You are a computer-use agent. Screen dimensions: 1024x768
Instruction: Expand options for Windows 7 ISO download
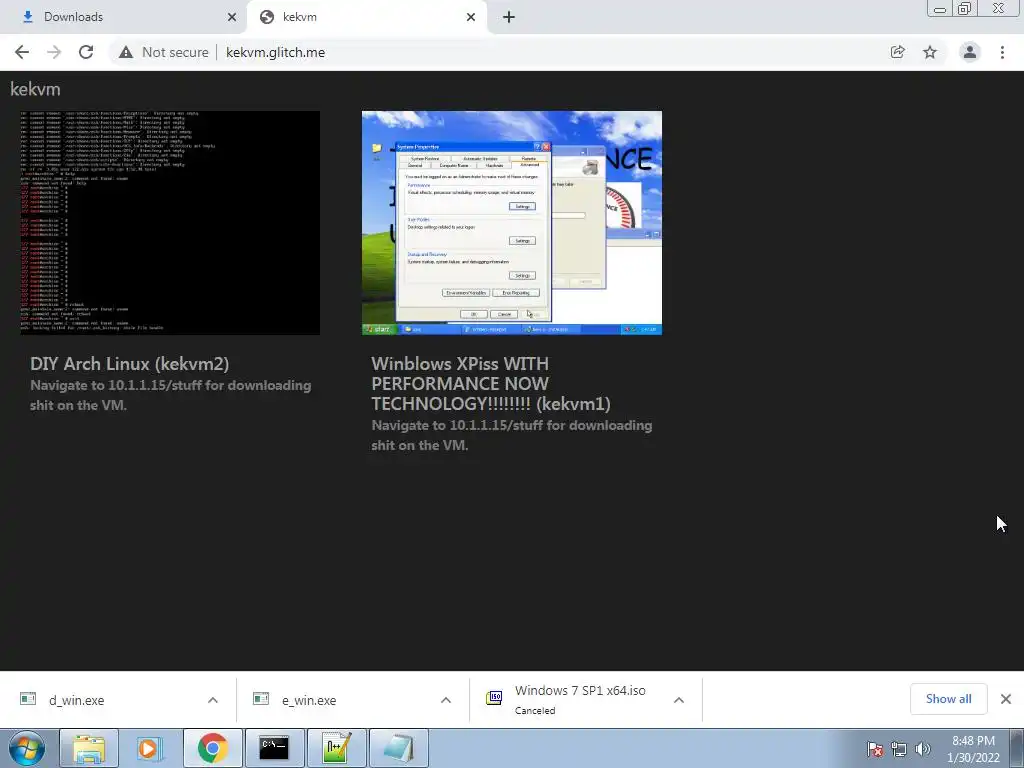pos(679,700)
